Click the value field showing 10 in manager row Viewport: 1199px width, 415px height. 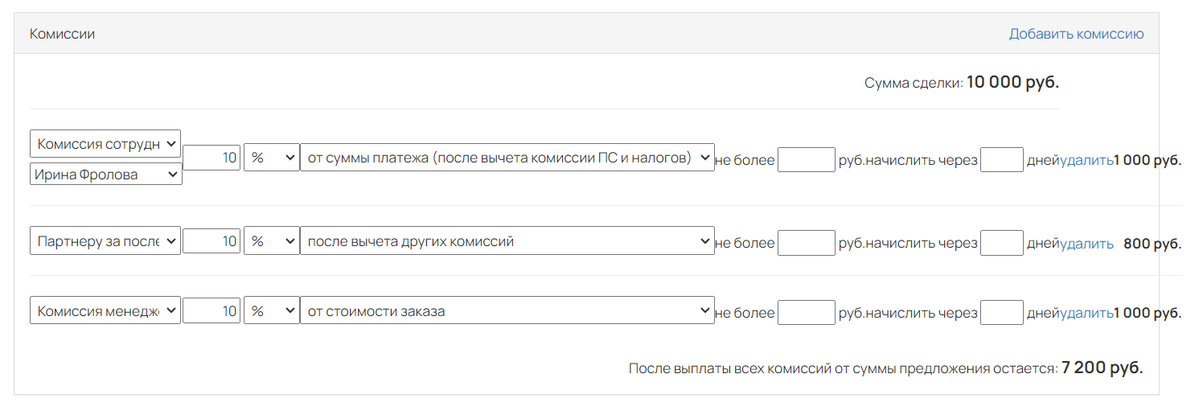[x=212, y=311]
